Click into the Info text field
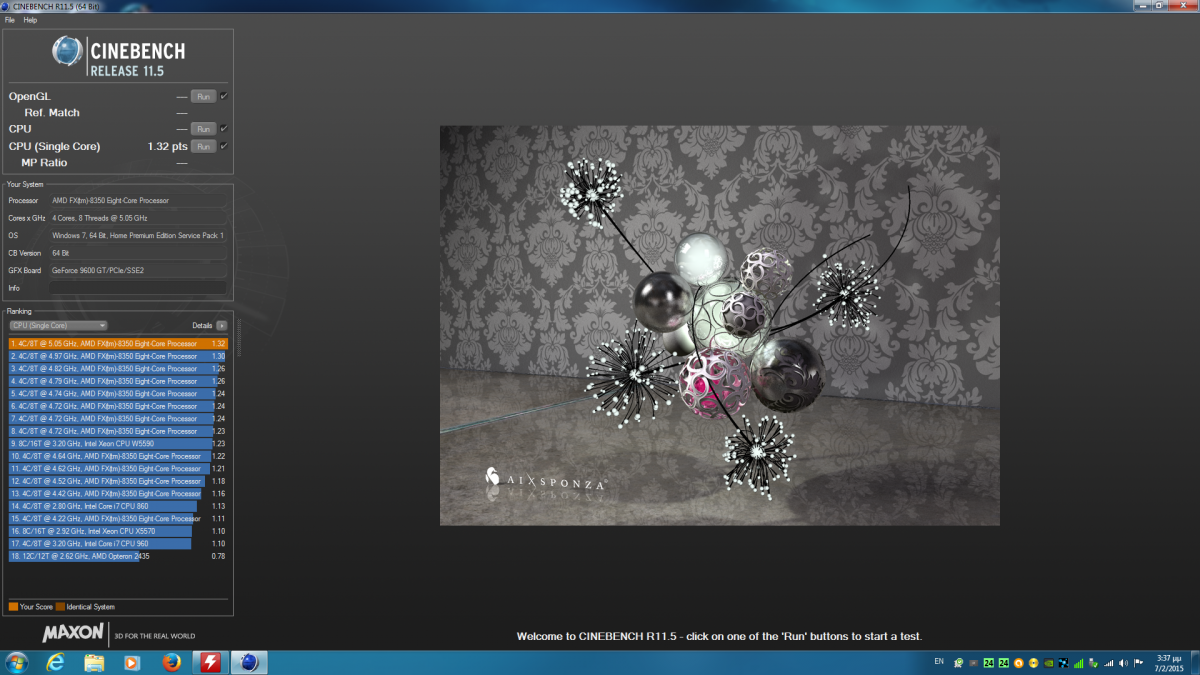 [138, 288]
